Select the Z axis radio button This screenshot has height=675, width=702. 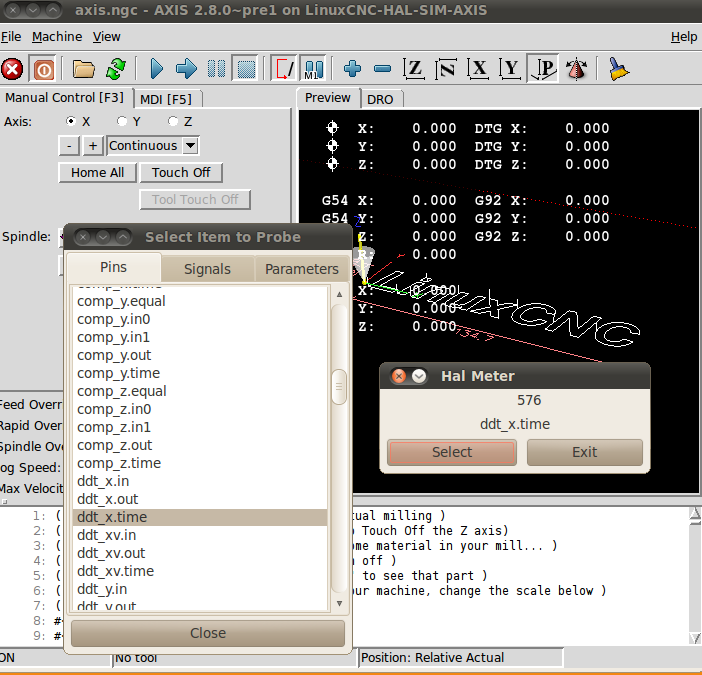[x=173, y=121]
